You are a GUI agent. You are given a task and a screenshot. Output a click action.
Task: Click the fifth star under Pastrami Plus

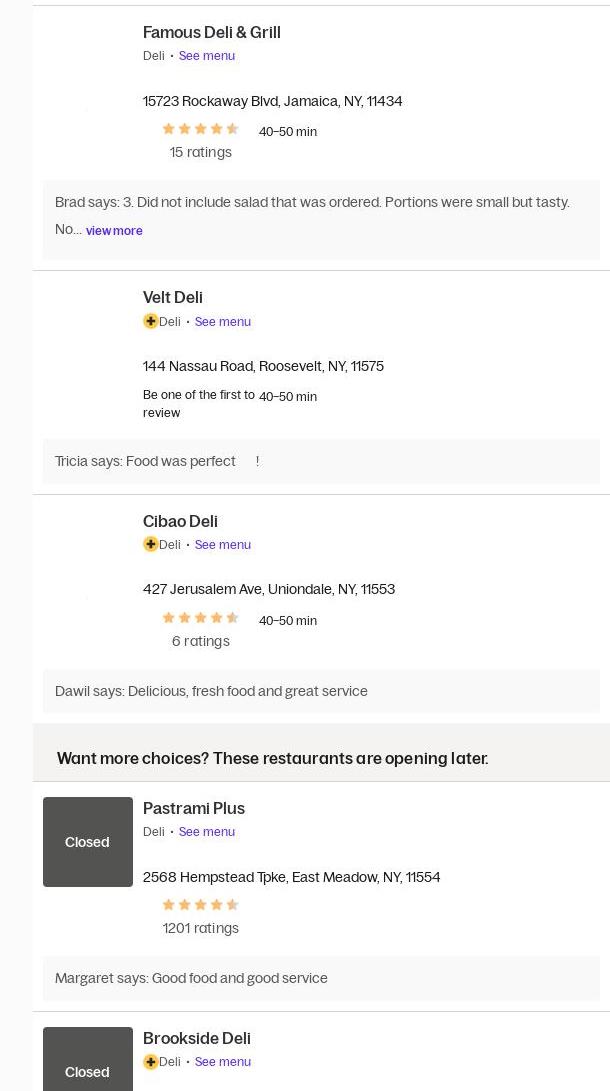coord(233,904)
